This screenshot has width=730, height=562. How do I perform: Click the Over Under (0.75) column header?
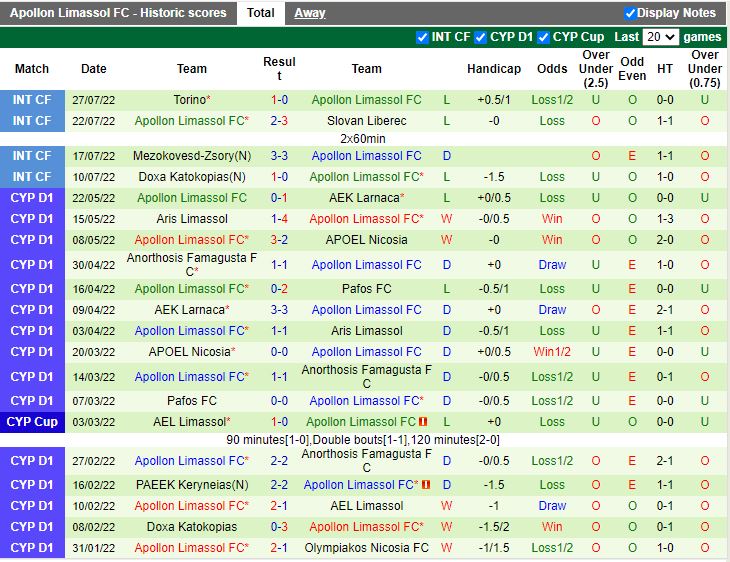pyautogui.click(x=705, y=69)
